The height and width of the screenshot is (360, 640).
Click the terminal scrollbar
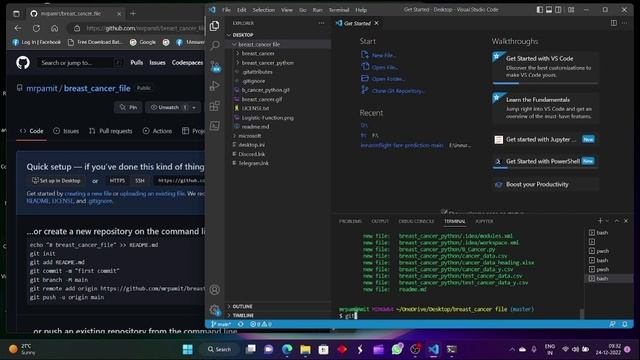(582, 313)
